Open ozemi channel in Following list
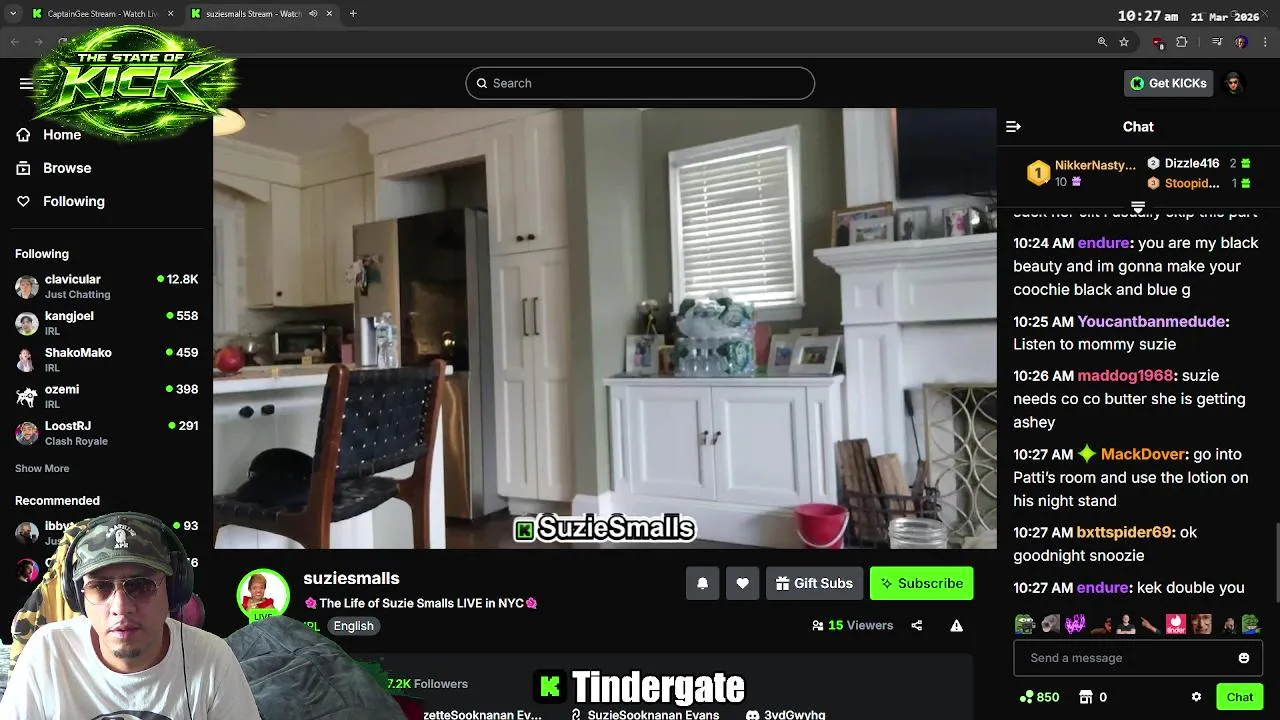Screen dimensions: 1280x720 pos(106,396)
